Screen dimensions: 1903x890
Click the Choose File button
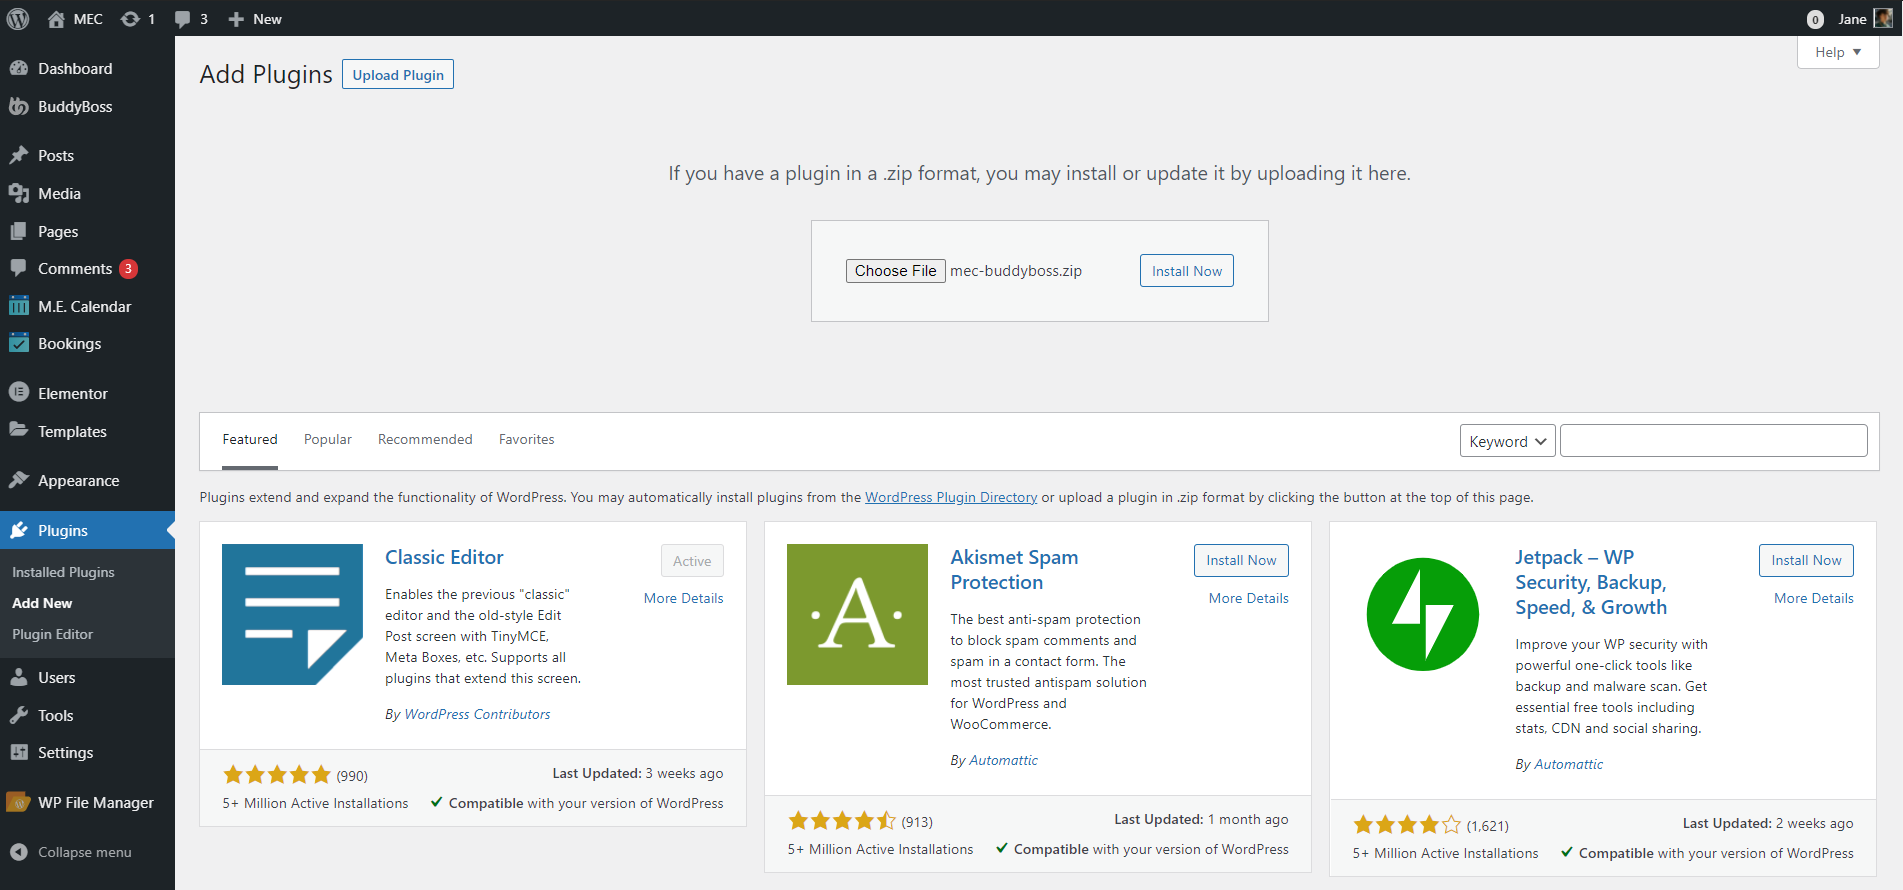point(896,271)
